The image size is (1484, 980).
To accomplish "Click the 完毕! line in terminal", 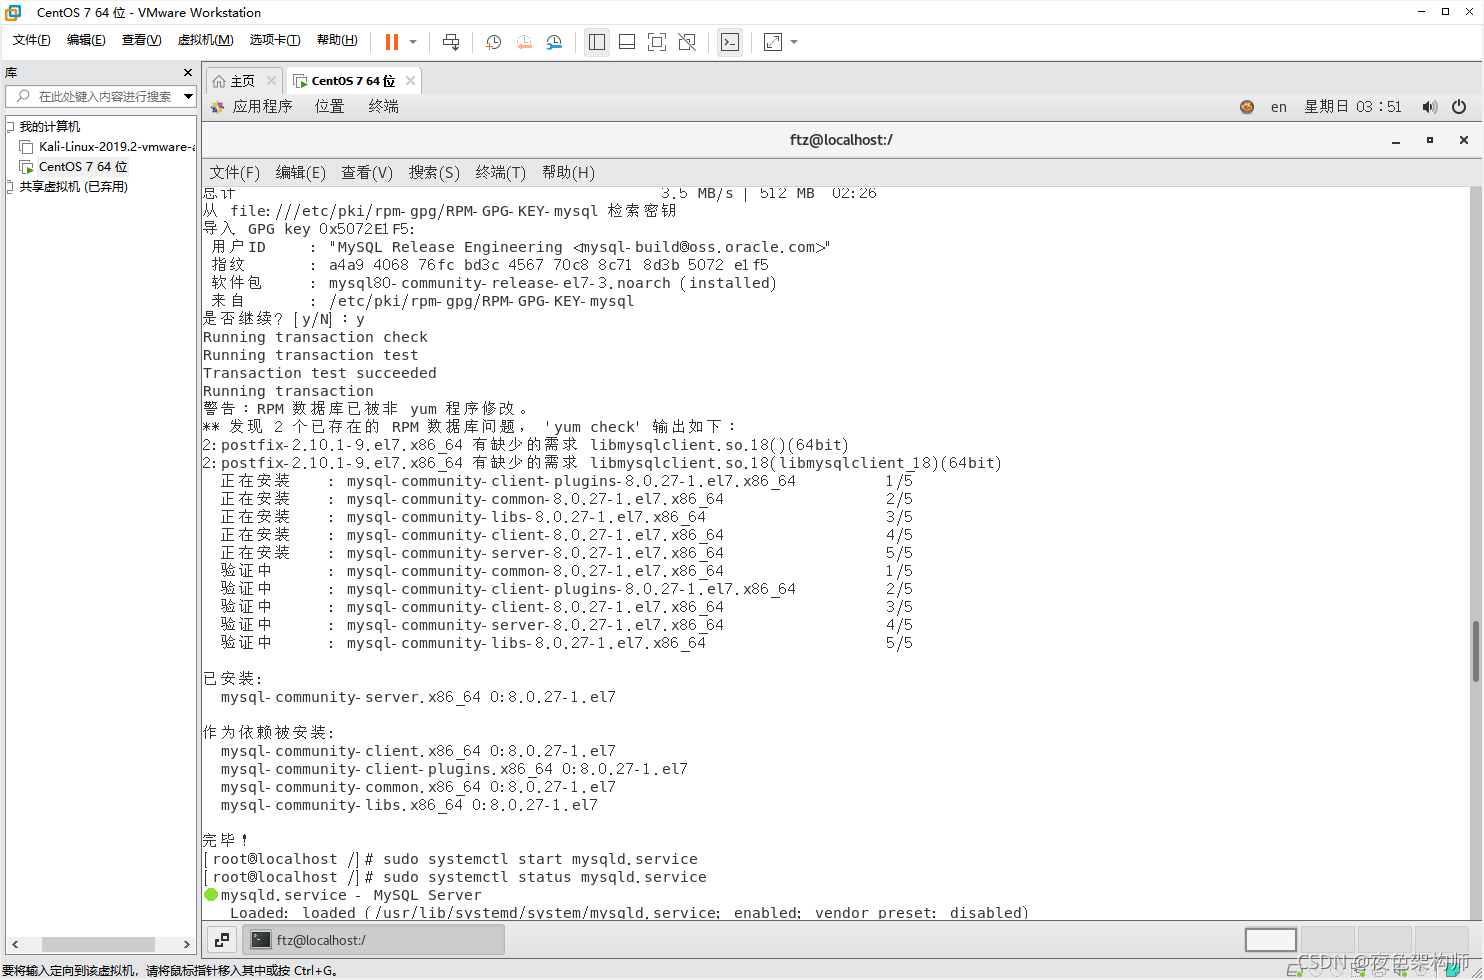I will [x=225, y=840].
